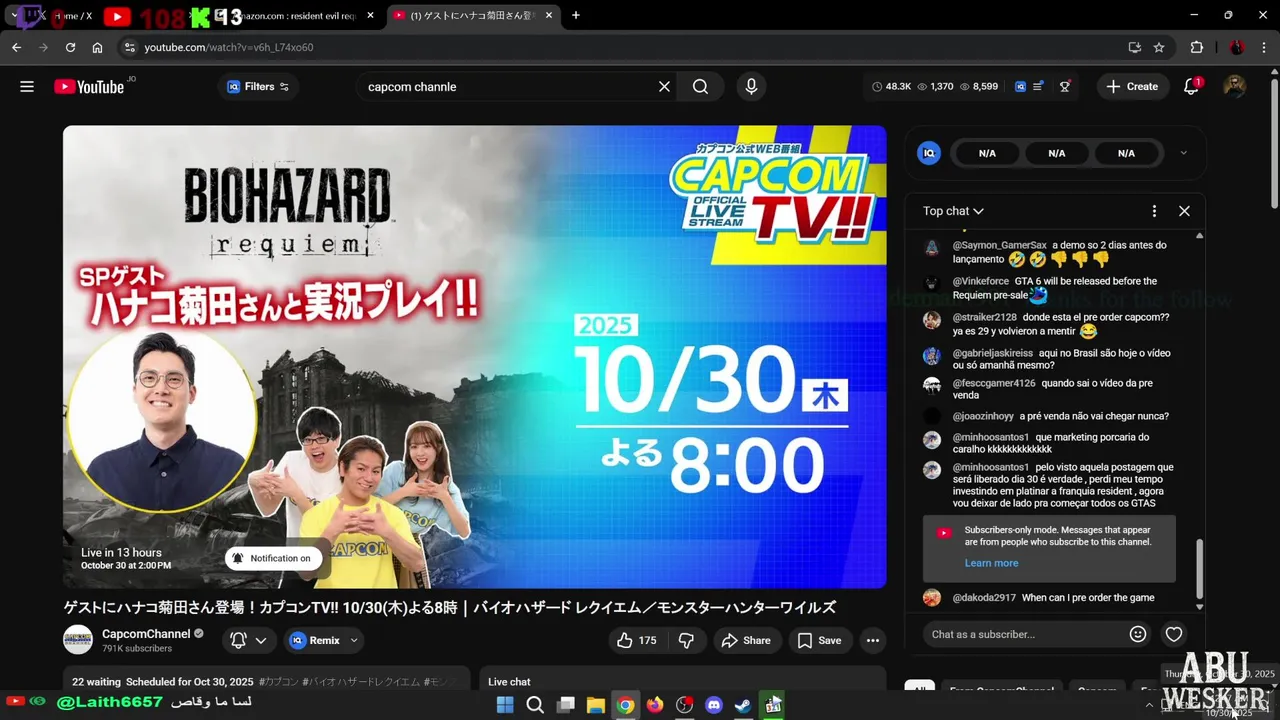Image resolution: width=1280 pixels, height=720 pixels.
Task: Open the Top chat dropdown
Action: tap(953, 211)
